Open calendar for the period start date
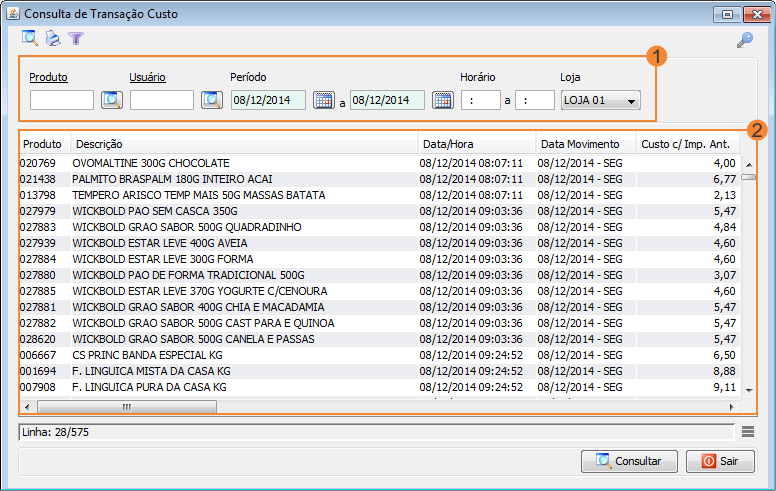The height and width of the screenshot is (491, 776). click(323, 100)
